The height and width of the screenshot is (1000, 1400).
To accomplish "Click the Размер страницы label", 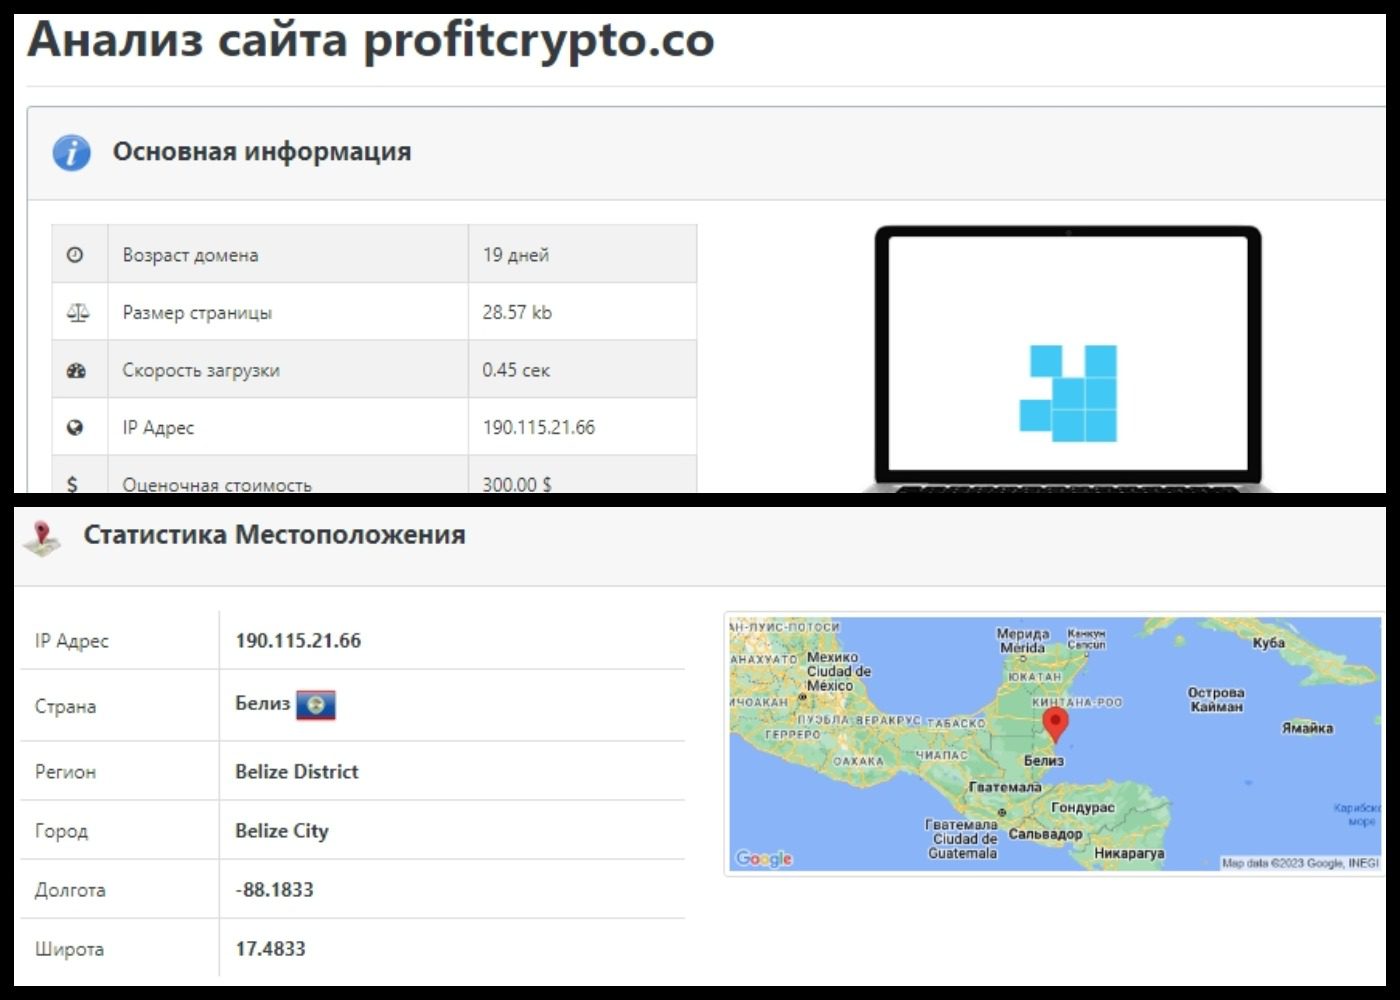I will (x=197, y=313).
